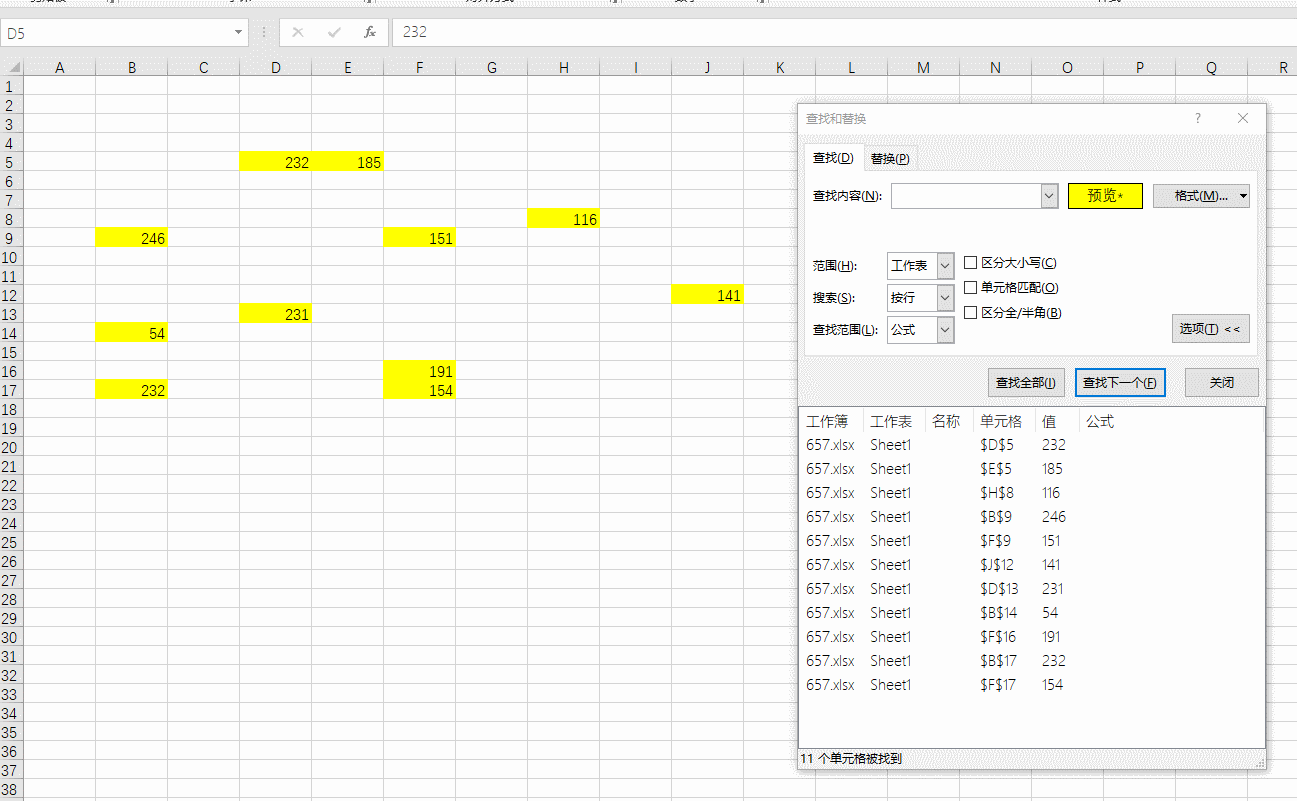Image resolution: width=1297 pixels, height=801 pixels.
Task: Click the 关闭 button
Action: (1221, 383)
